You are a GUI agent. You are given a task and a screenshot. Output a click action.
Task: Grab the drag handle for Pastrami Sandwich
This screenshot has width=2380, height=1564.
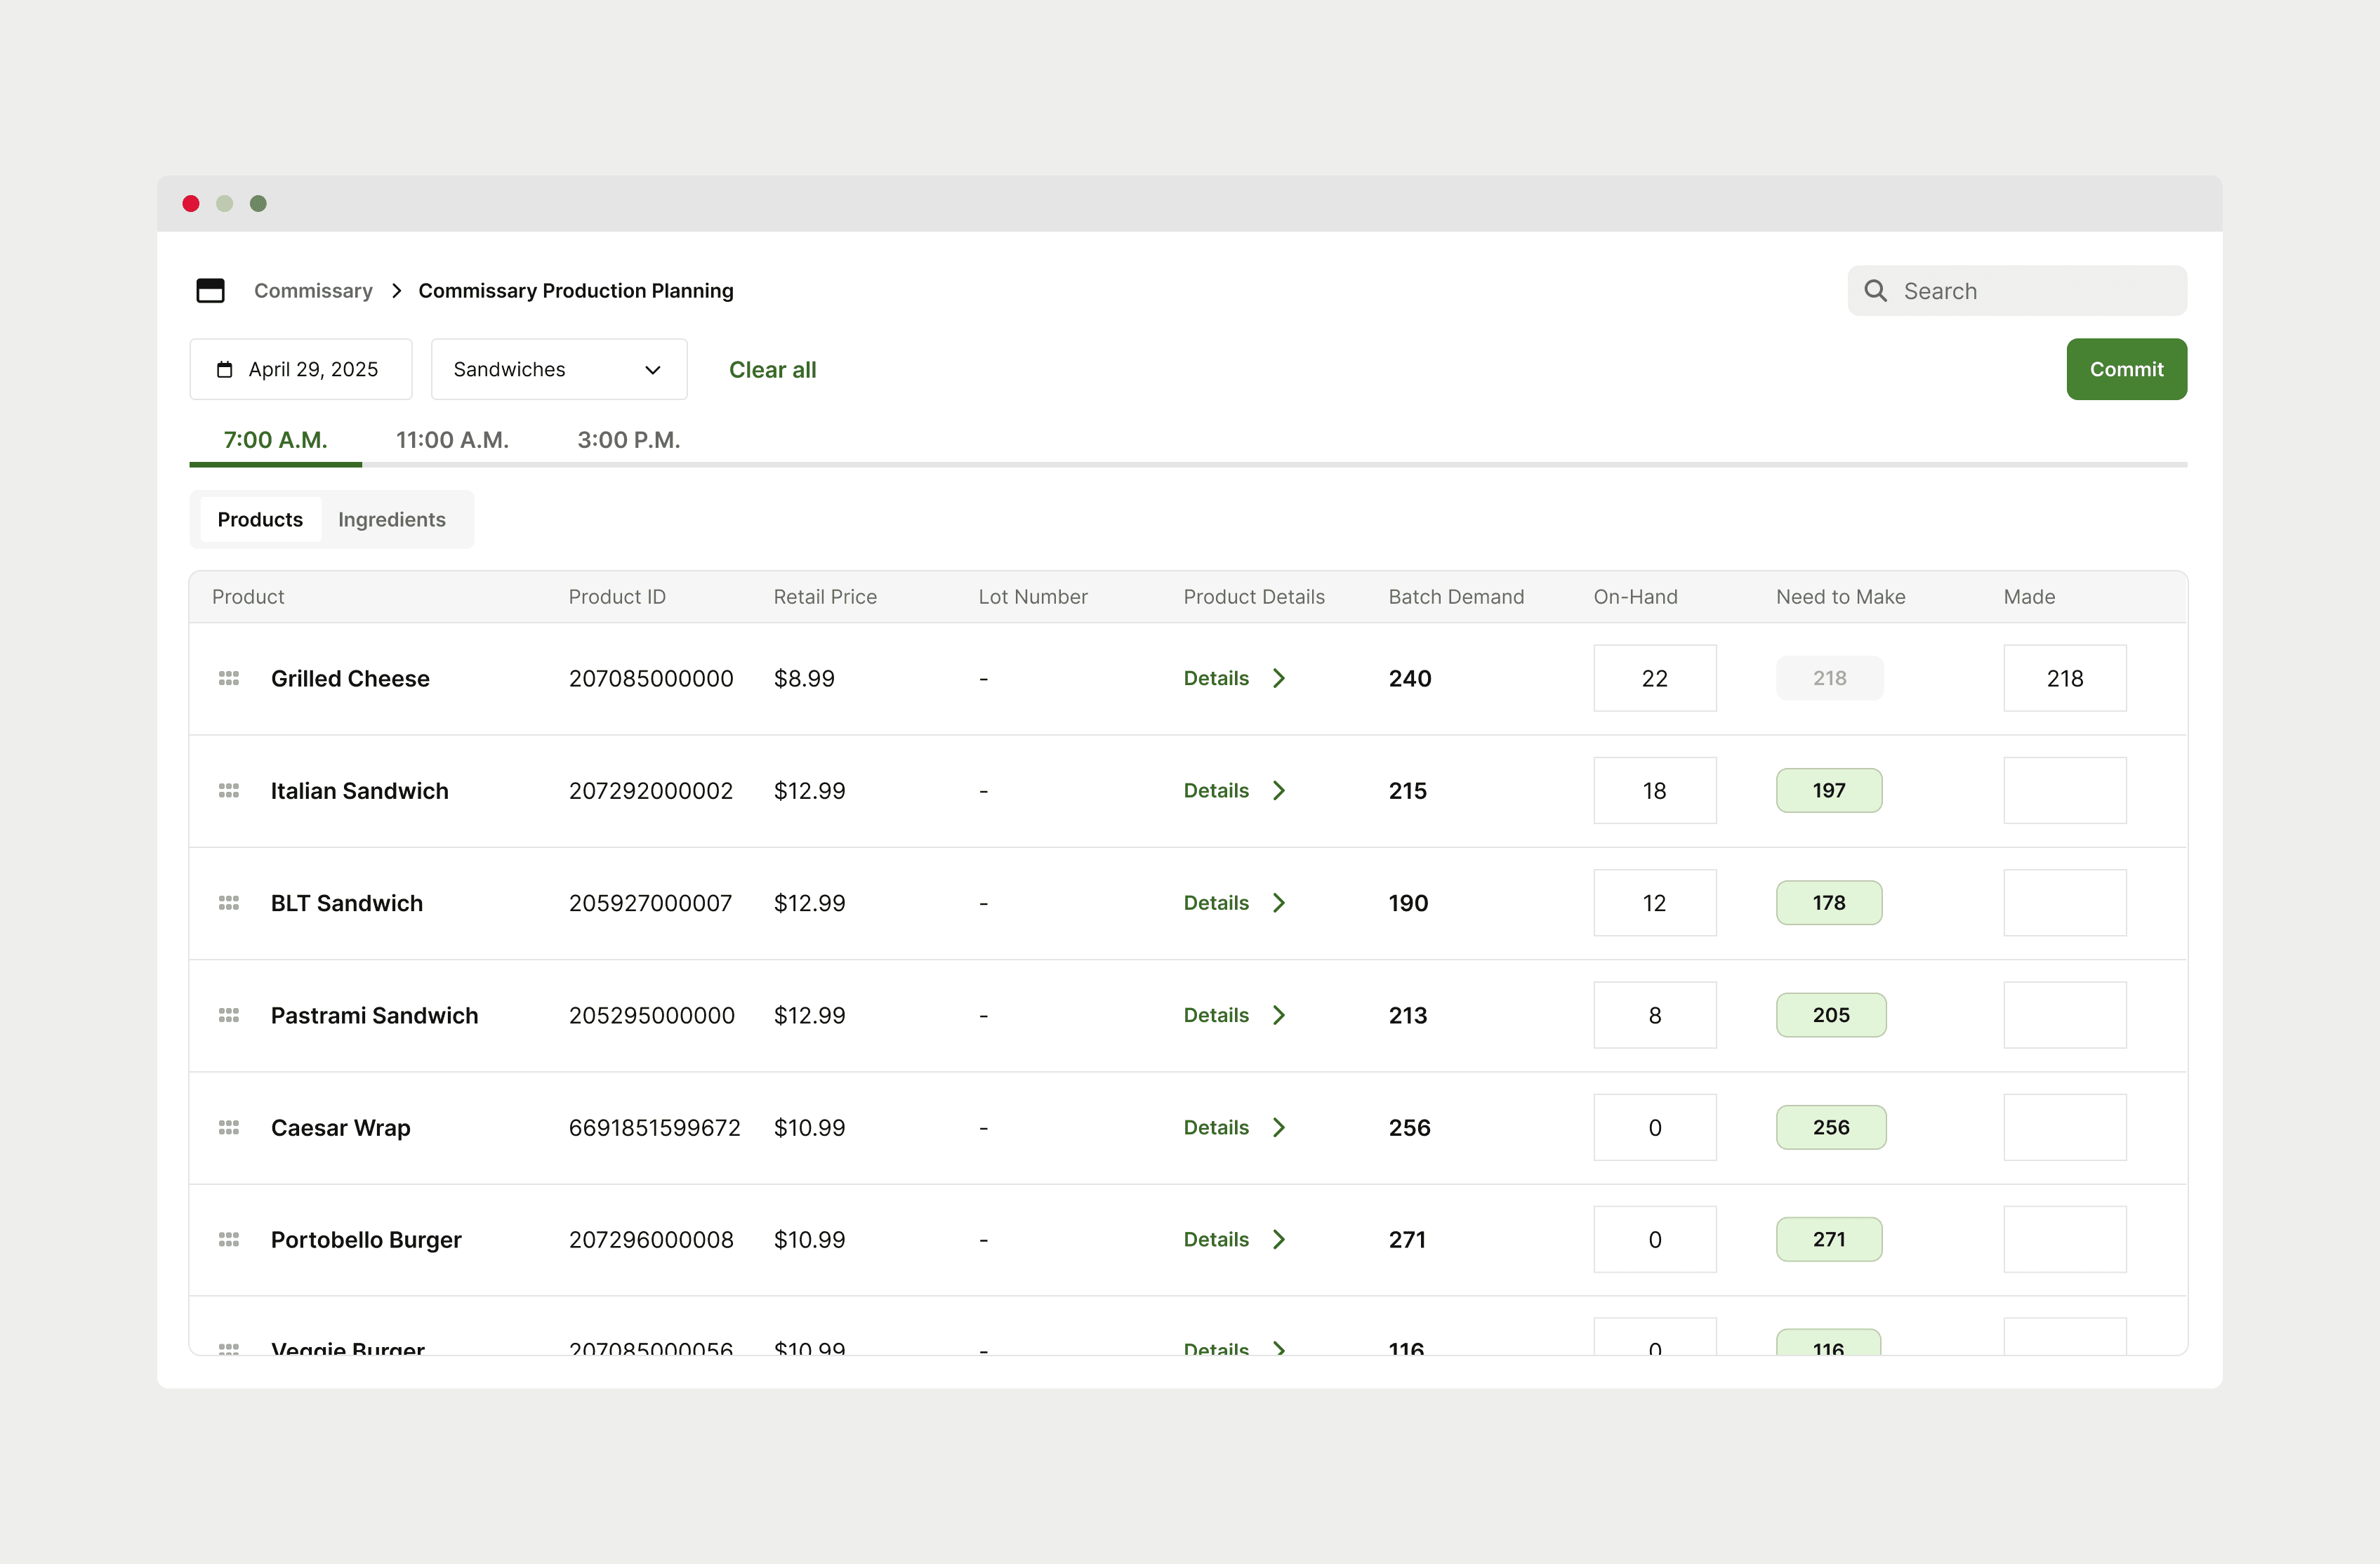(228, 1014)
